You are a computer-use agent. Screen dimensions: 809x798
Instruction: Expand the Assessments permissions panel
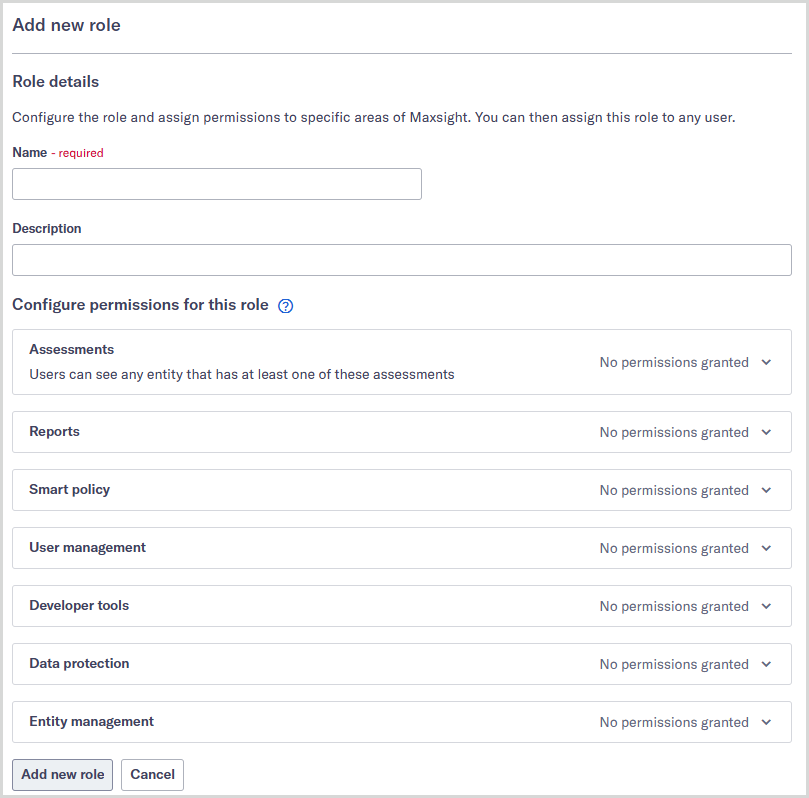click(400, 362)
